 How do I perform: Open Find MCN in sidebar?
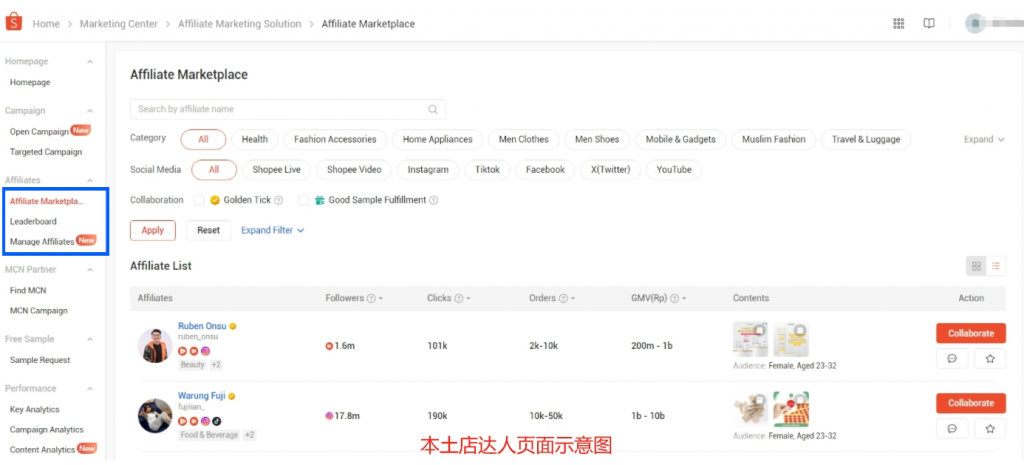(x=28, y=291)
